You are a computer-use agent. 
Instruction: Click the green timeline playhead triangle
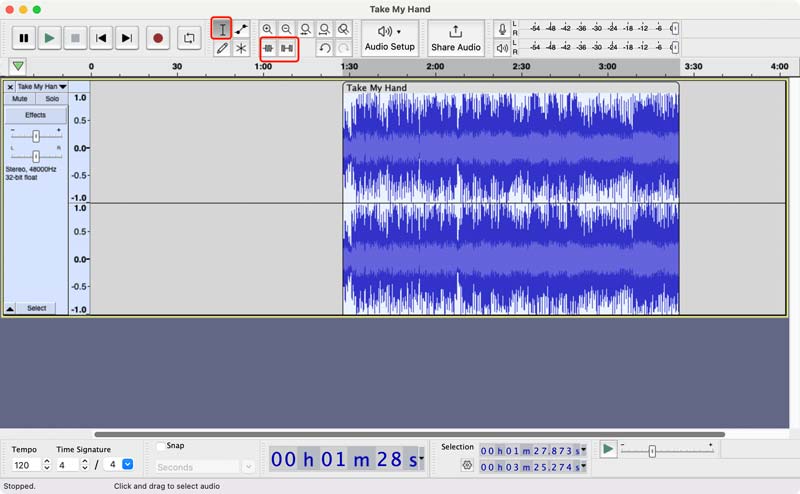[18, 66]
